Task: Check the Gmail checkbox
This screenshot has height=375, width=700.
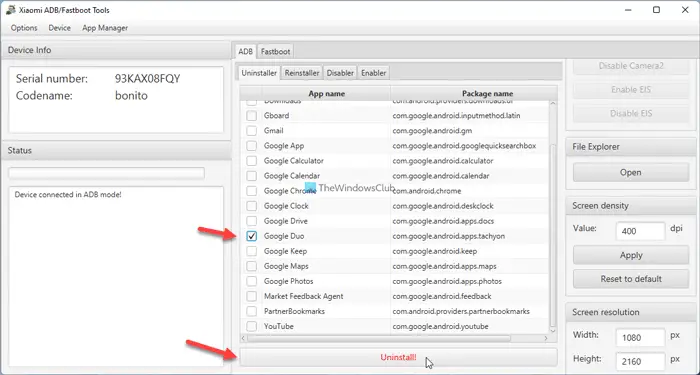Action: 252,131
